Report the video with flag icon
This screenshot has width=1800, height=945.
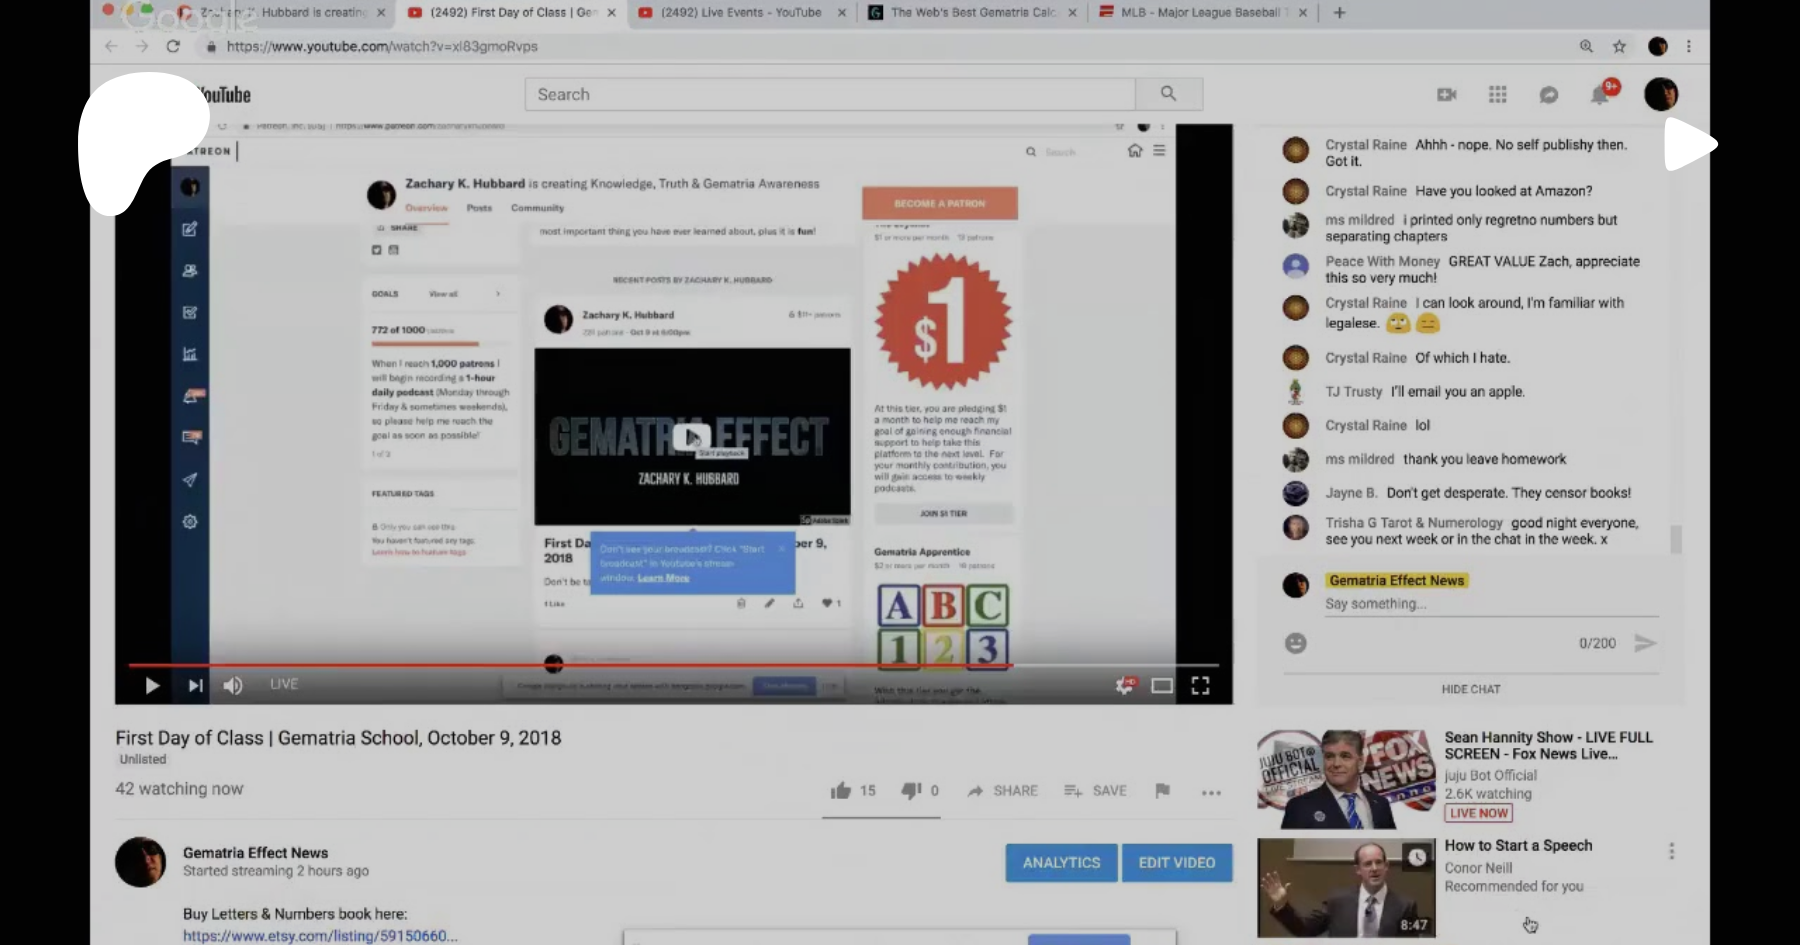pyautogui.click(x=1162, y=791)
